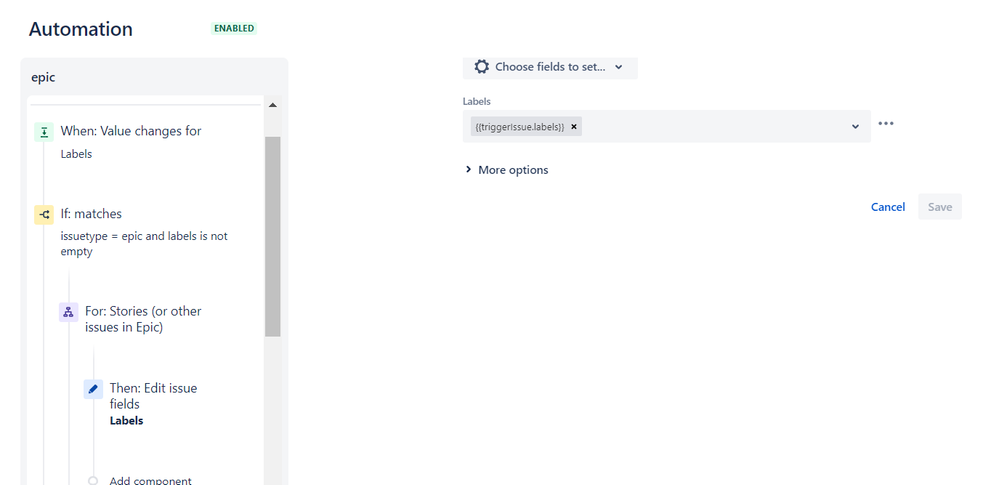Click the green trigger icon beside When

pyautogui.click(x=44, y=133)
